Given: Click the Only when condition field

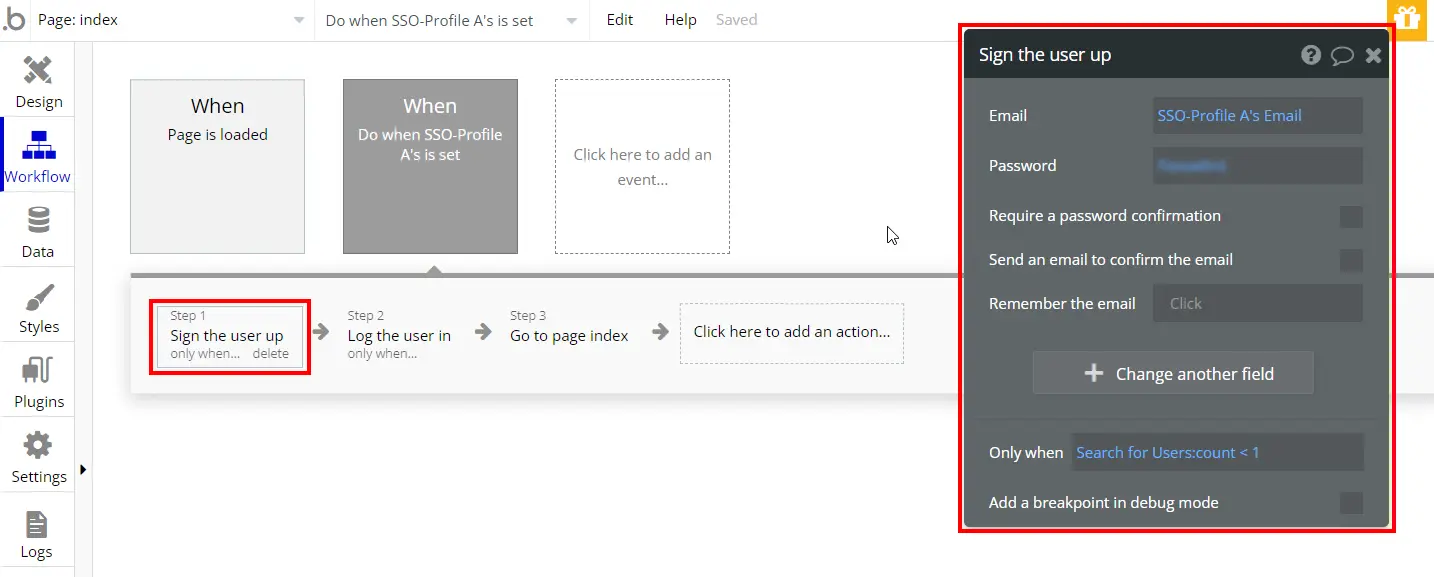Looking at the screenshot, I should (1217, 453).
